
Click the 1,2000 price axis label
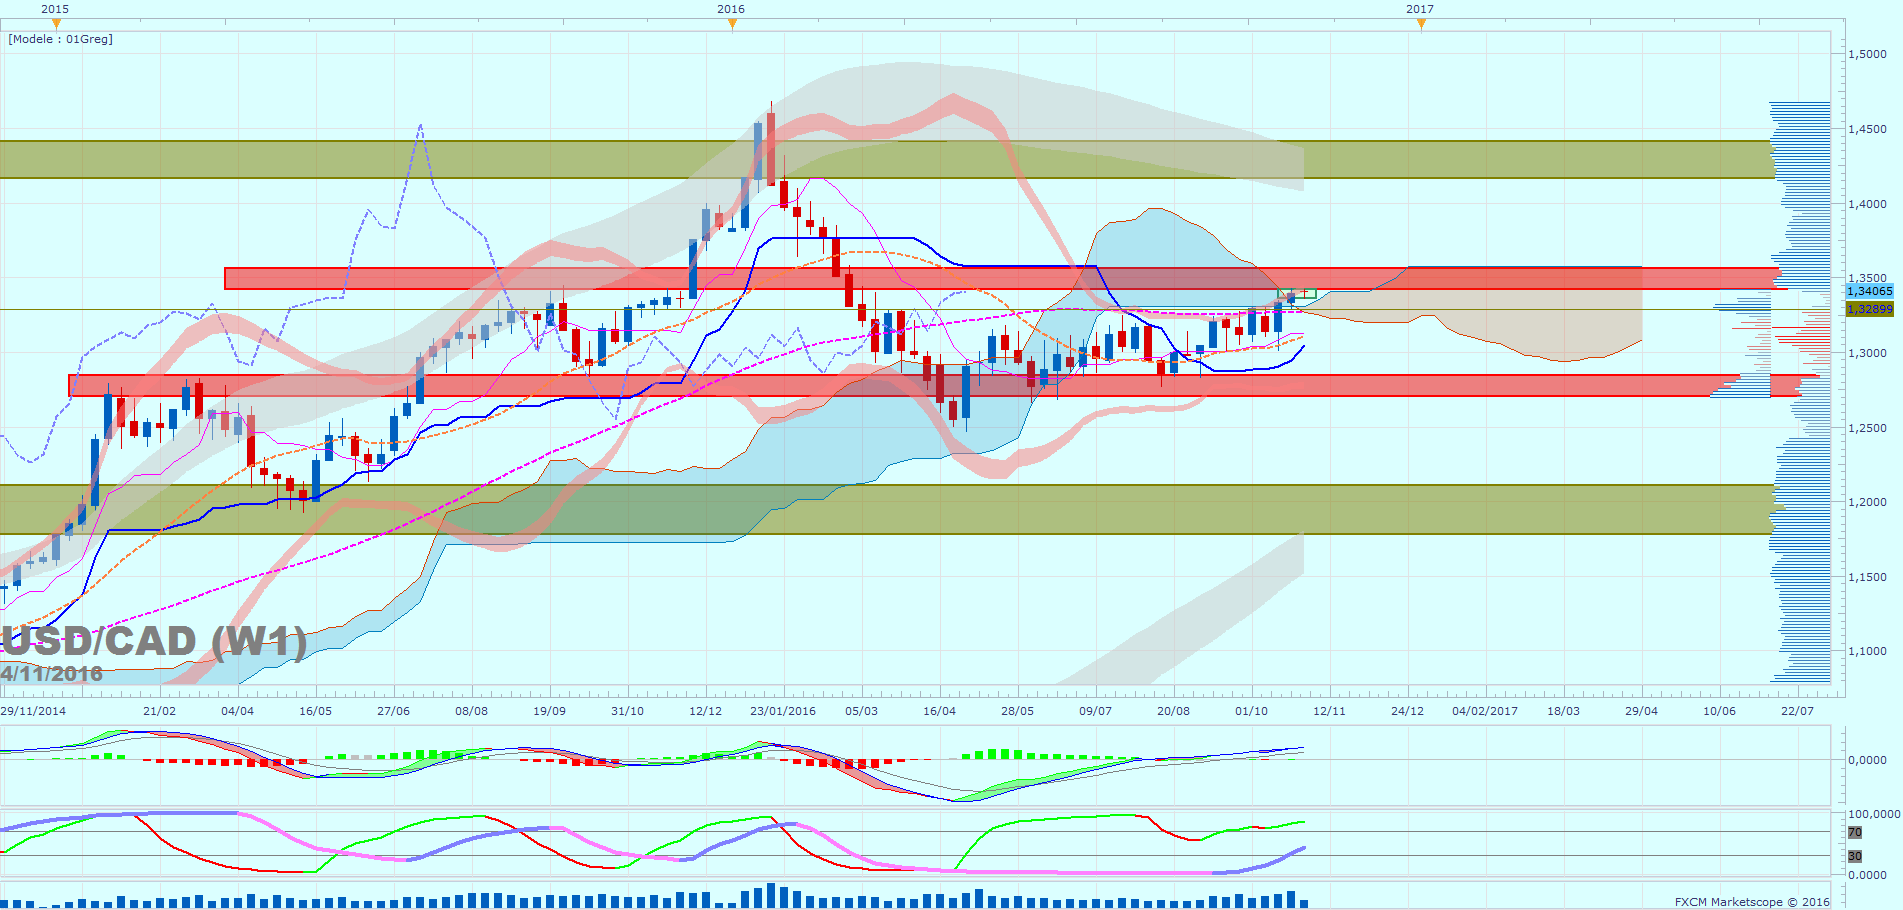pos(1868,502)
